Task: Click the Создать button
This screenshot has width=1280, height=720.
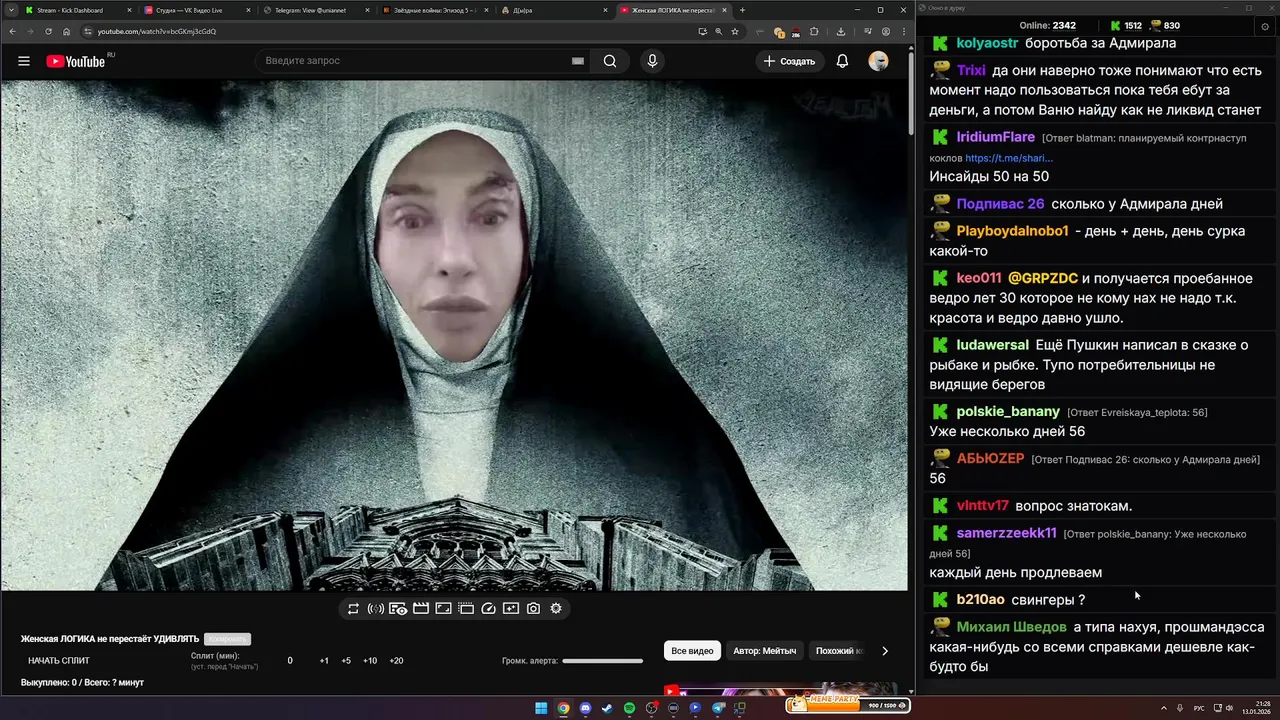Action: point(790,61)
